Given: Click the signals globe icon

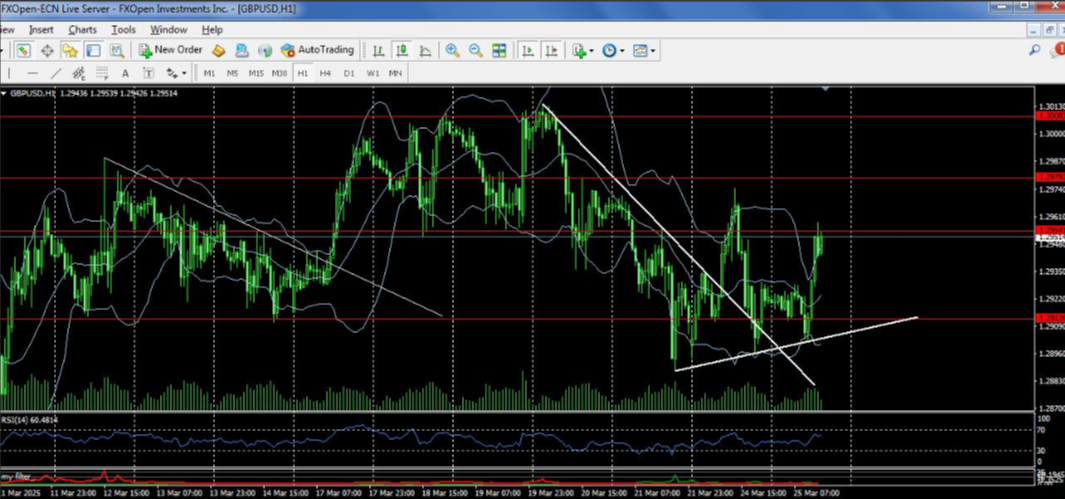Looking at the screenshot, I should tap(265, 50).
